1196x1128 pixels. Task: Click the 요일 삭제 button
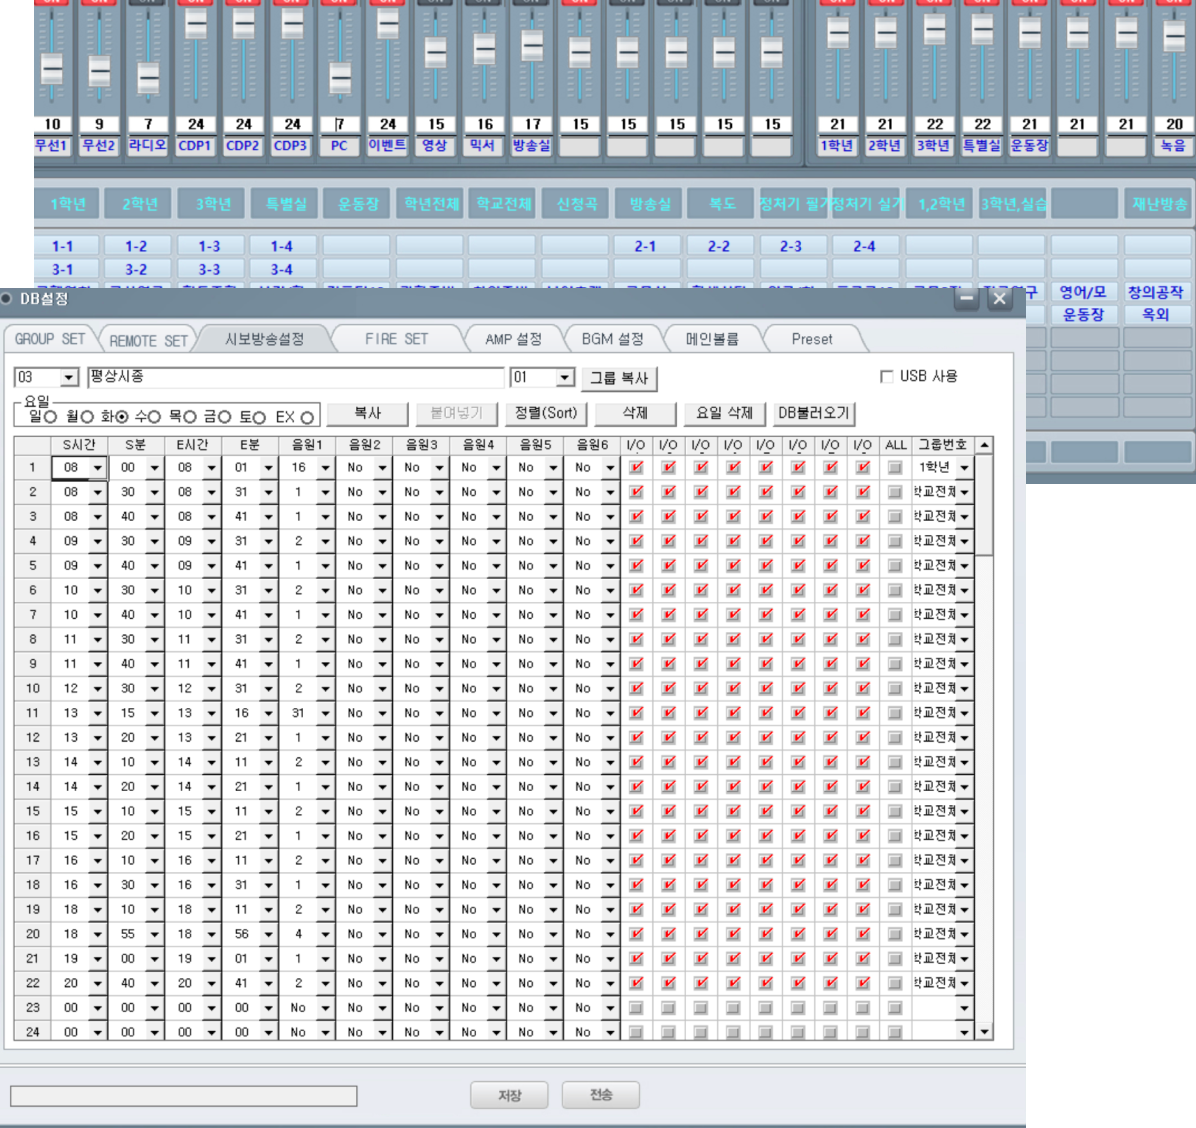[724, 413]
